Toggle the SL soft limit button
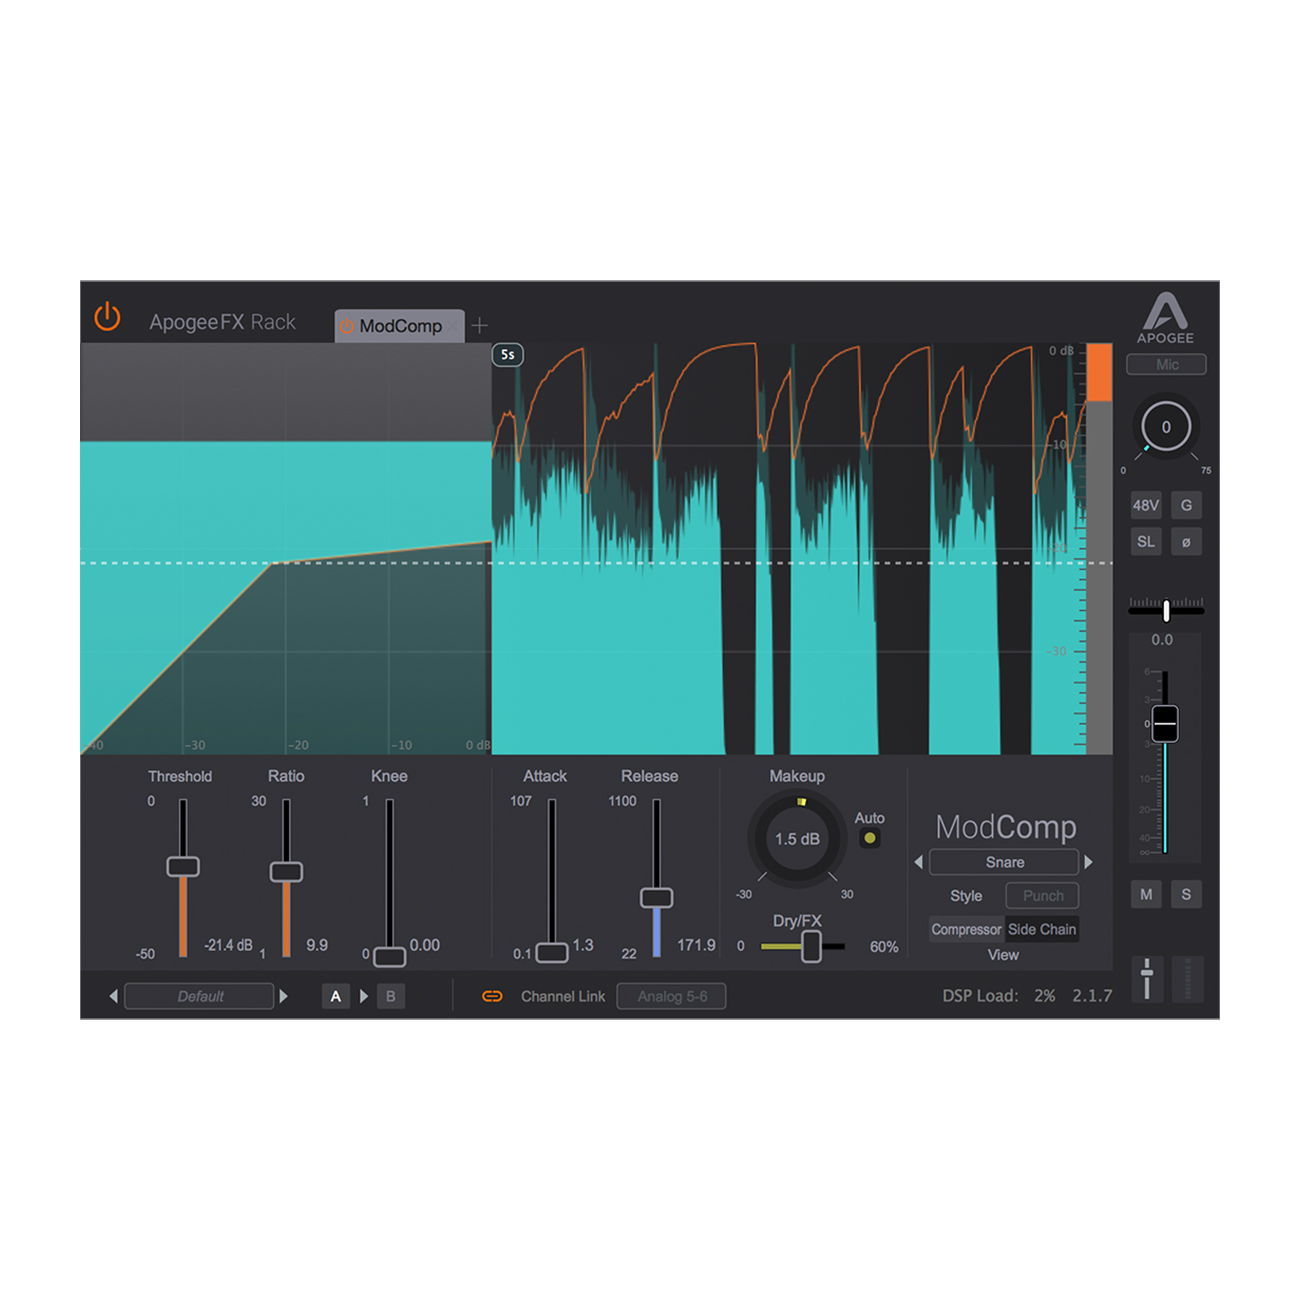The height and width of the screenshot is (1300, 1300). tap(1146, 542)
